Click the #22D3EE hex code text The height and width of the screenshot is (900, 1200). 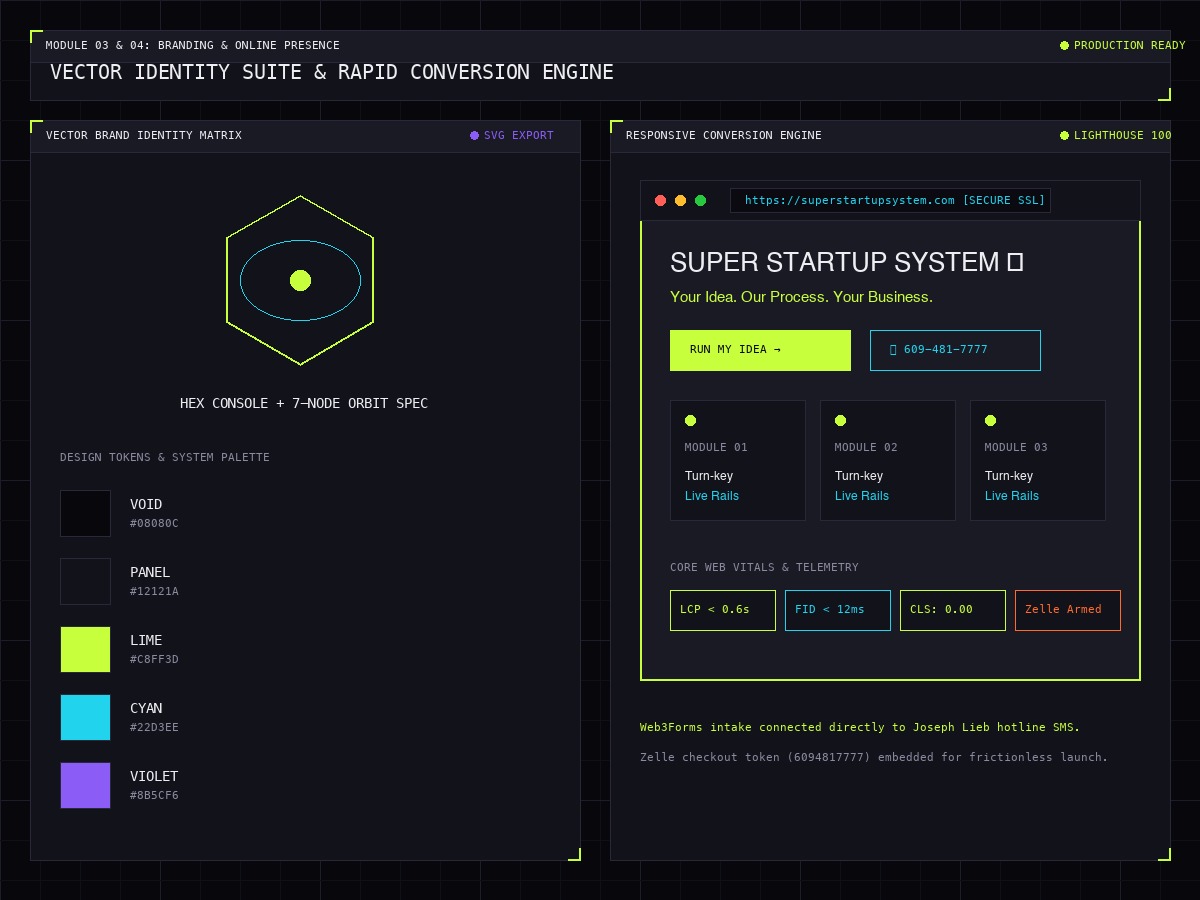pyautogui.click(x=154, y=727)
